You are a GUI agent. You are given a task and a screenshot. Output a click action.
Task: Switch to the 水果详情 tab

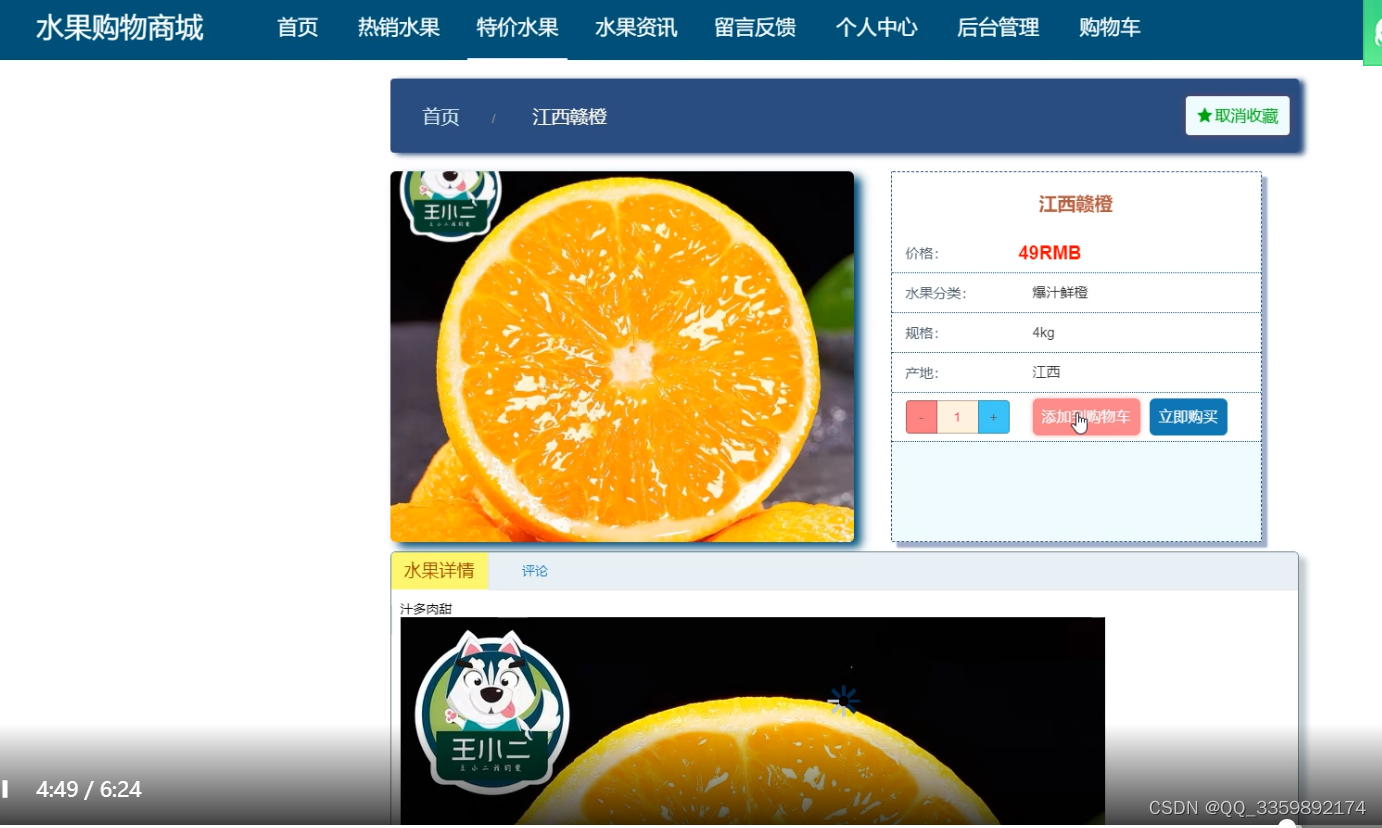439,571
